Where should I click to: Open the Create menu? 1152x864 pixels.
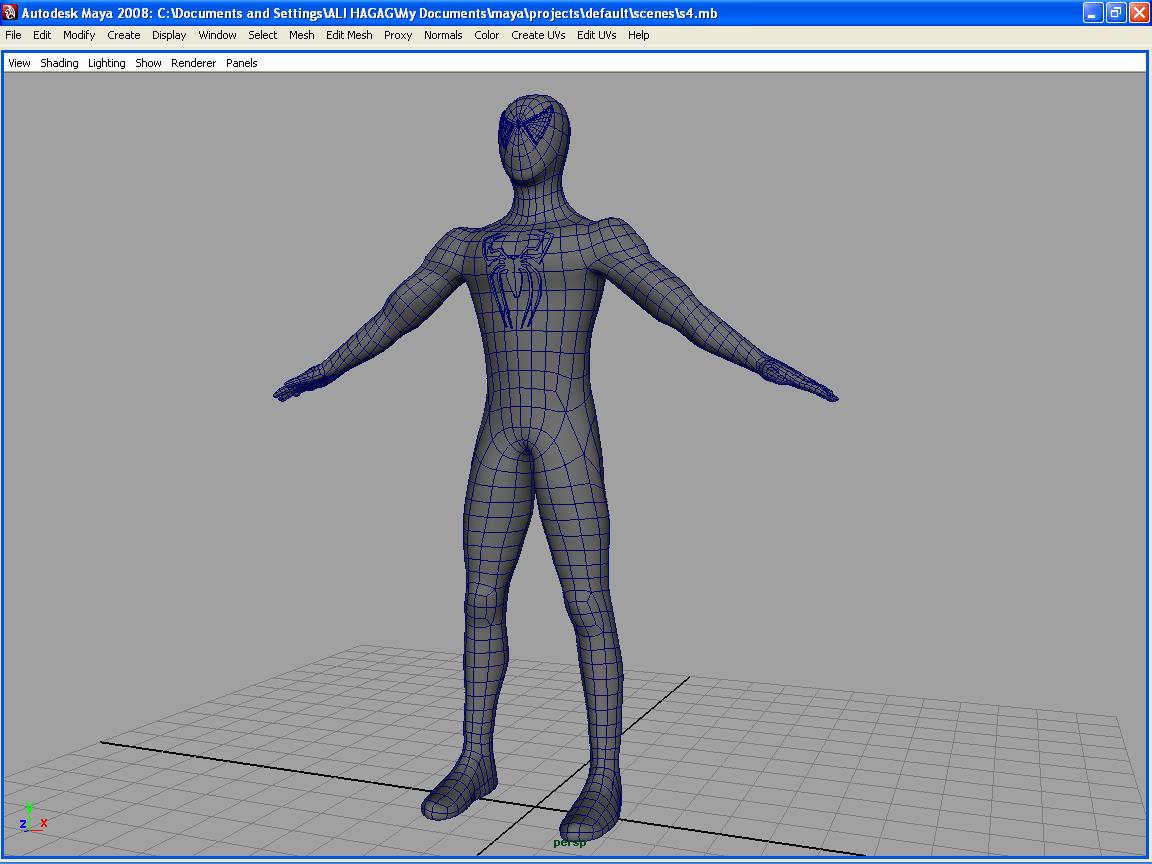[123, 35]
